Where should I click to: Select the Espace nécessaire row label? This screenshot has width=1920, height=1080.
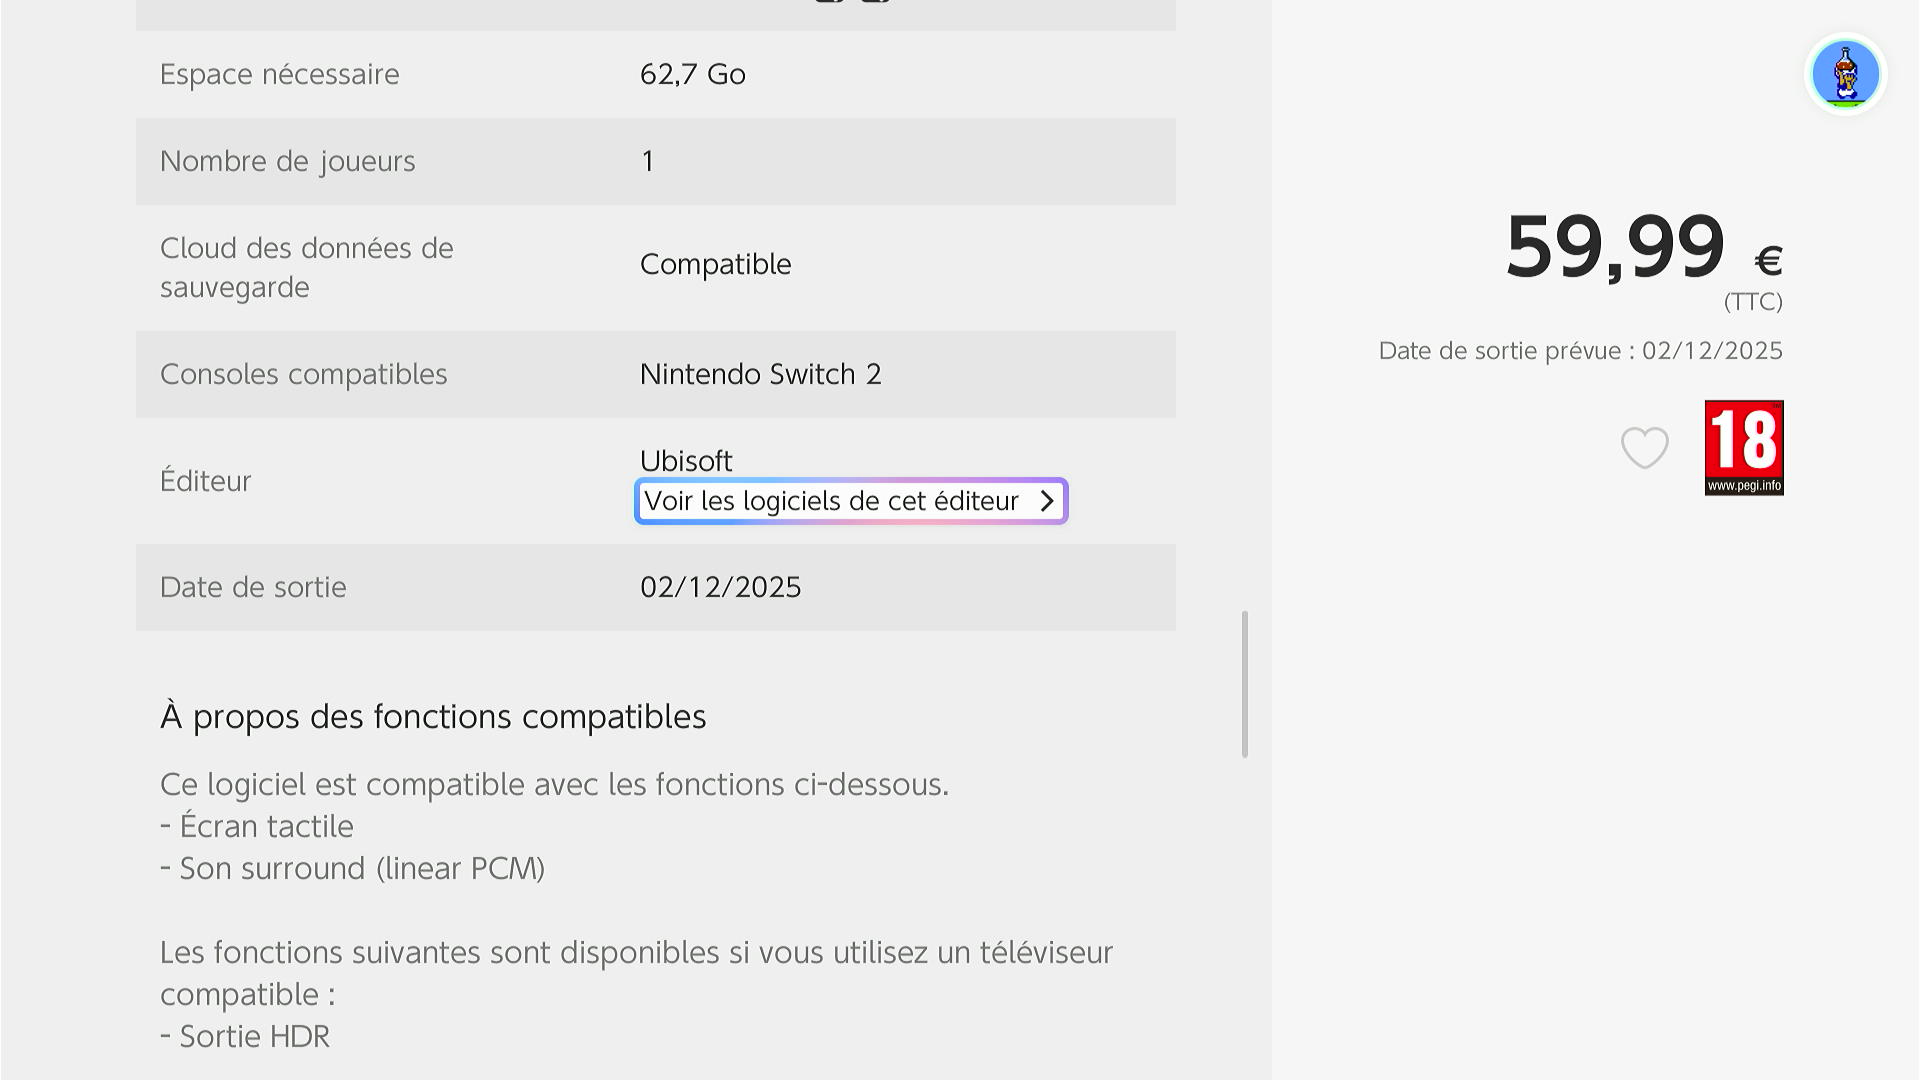pyautogui.click(x=280, y=74)
